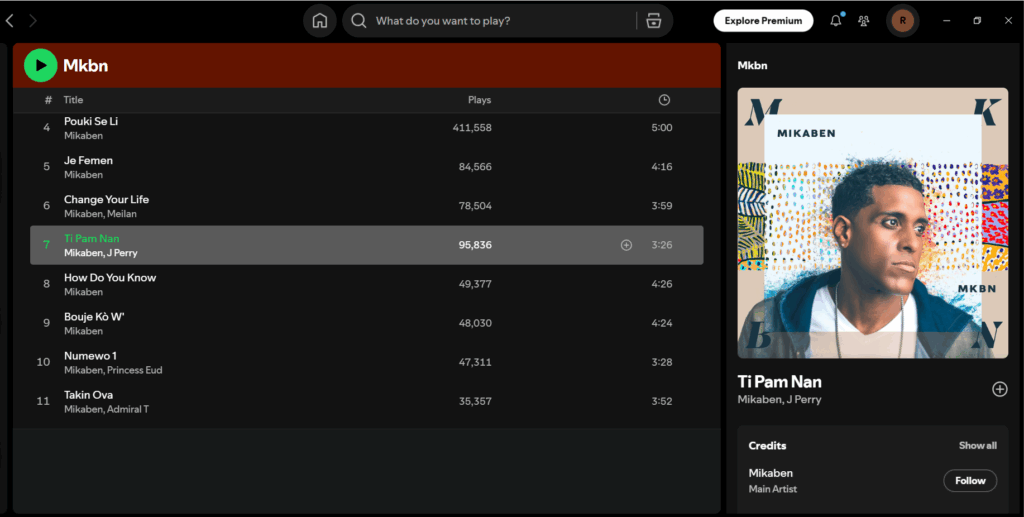Open Friend Activity icon

click(863, 21)
